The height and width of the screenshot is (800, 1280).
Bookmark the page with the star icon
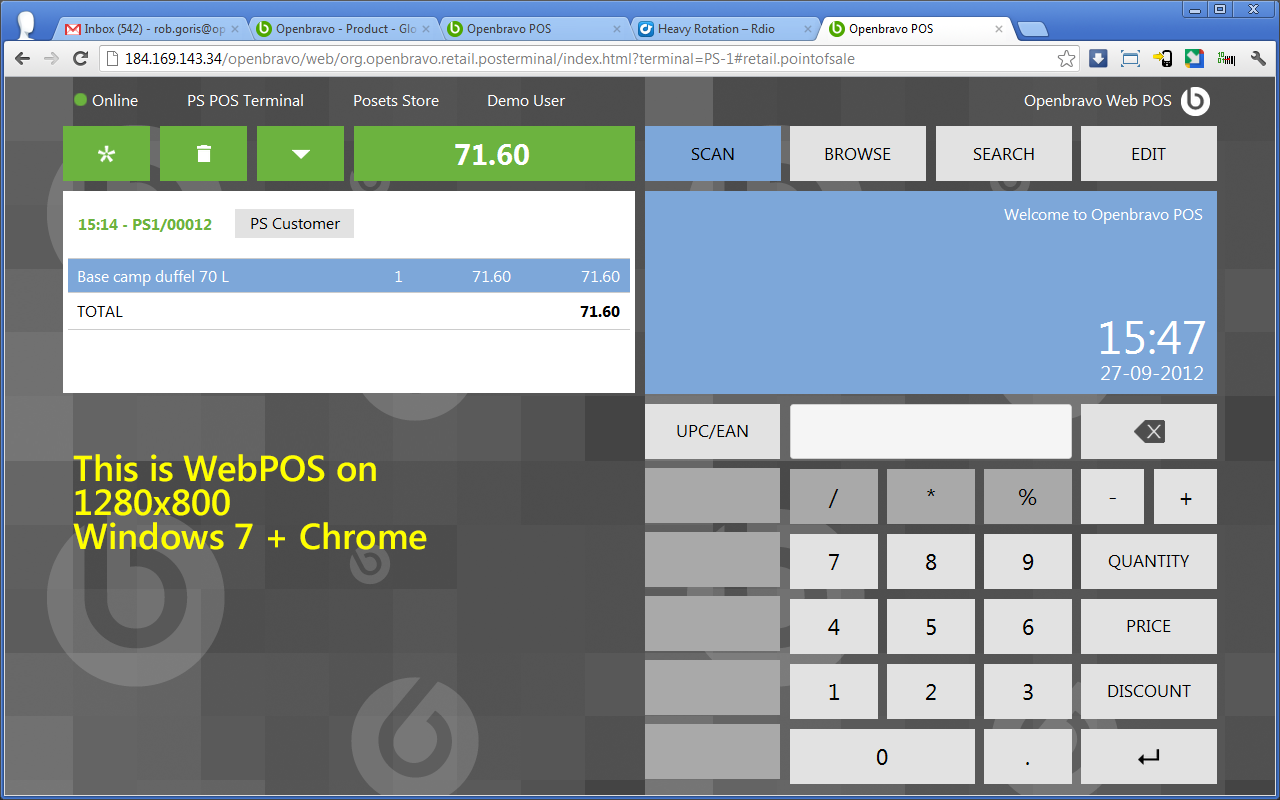(1067, 59)
